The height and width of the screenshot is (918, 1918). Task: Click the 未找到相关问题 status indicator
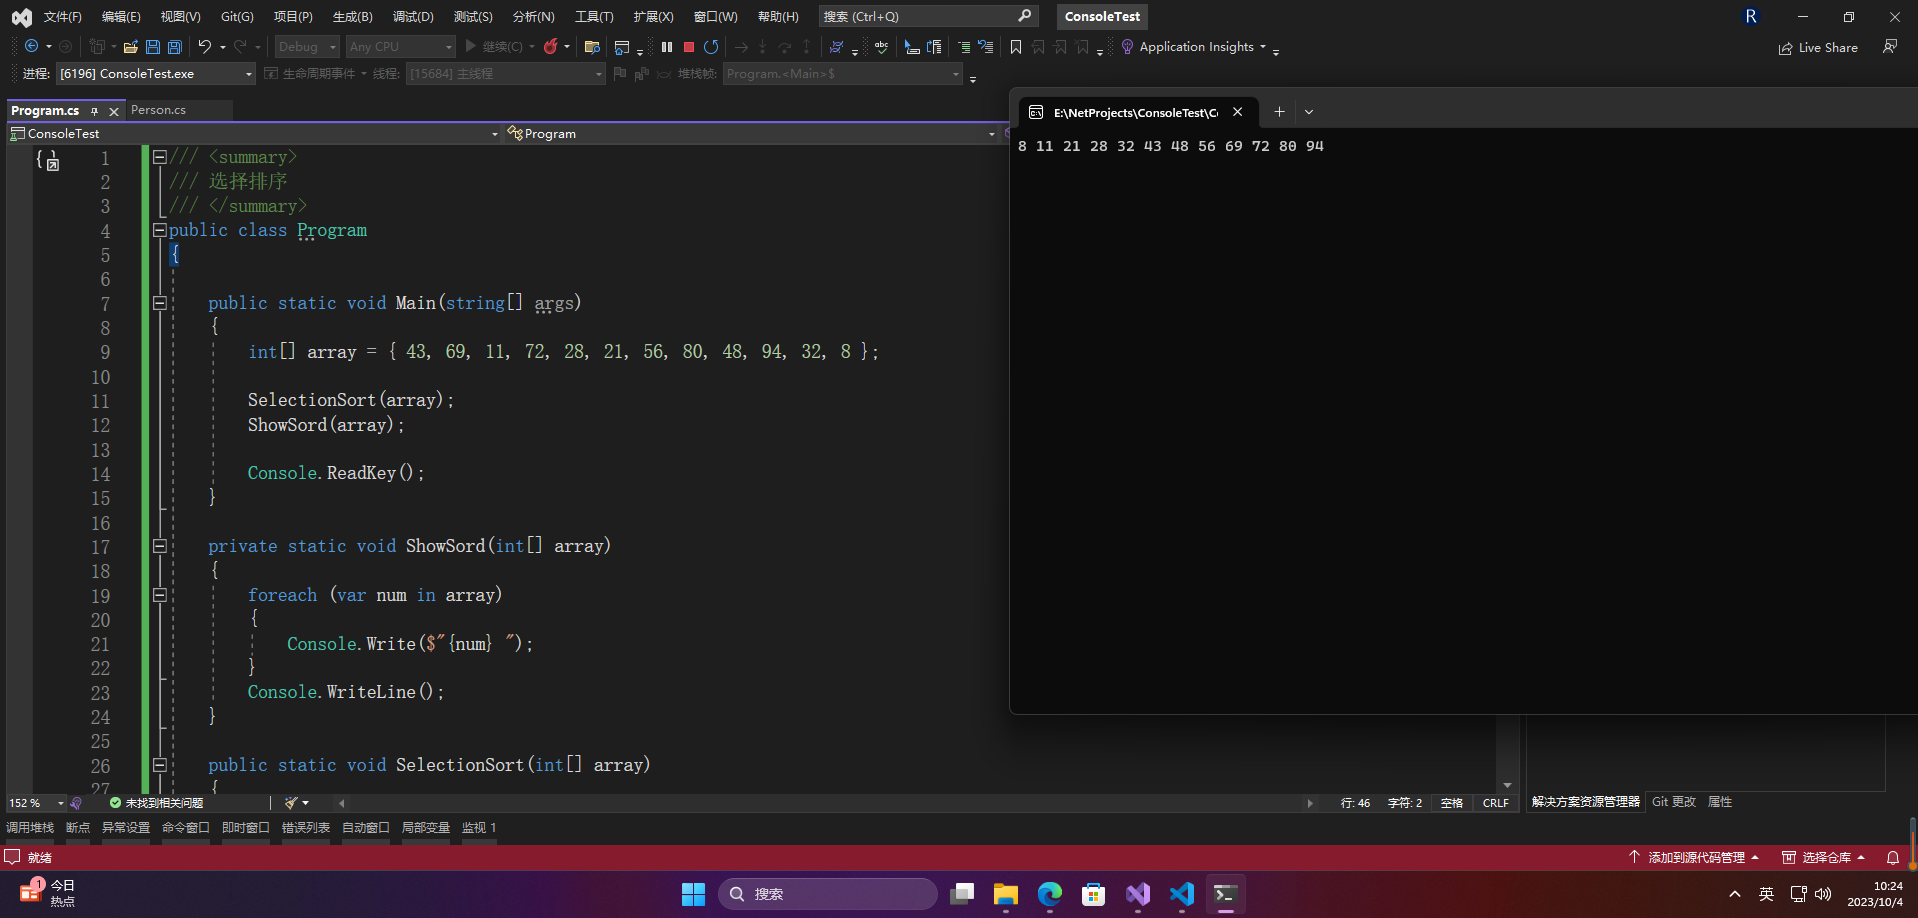[x=156, y=803]
